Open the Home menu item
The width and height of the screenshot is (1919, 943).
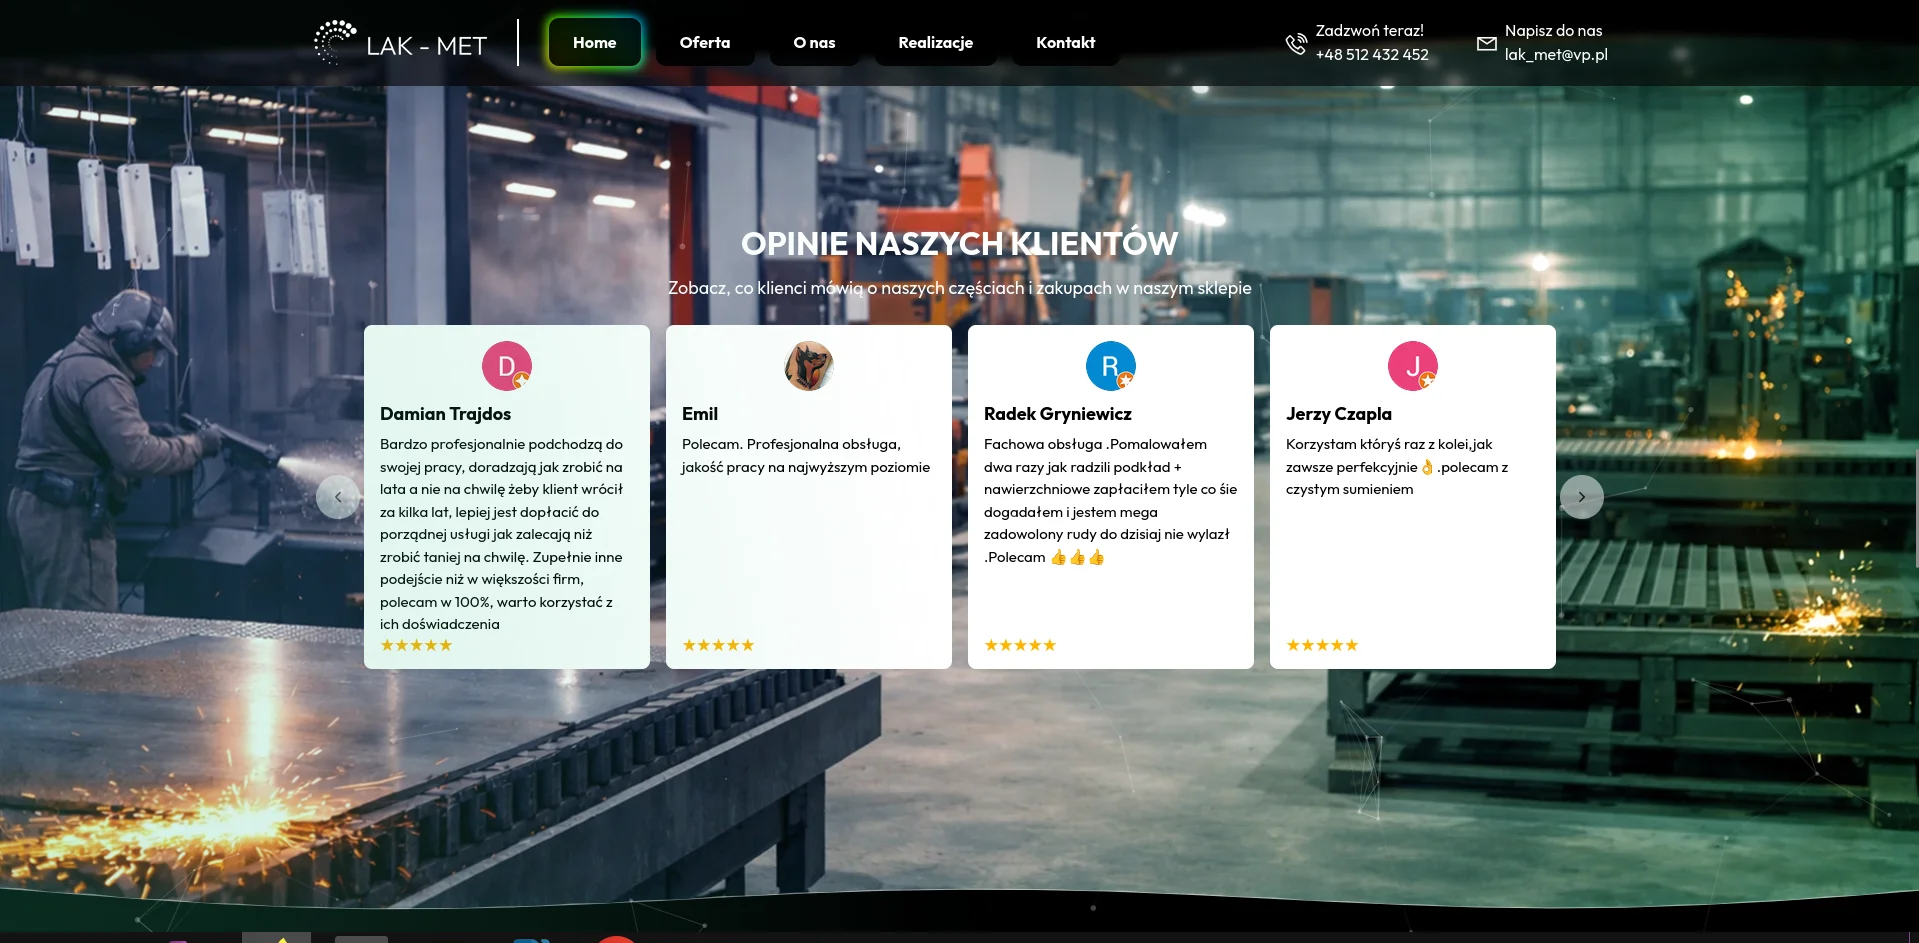[x=594, y=43]
